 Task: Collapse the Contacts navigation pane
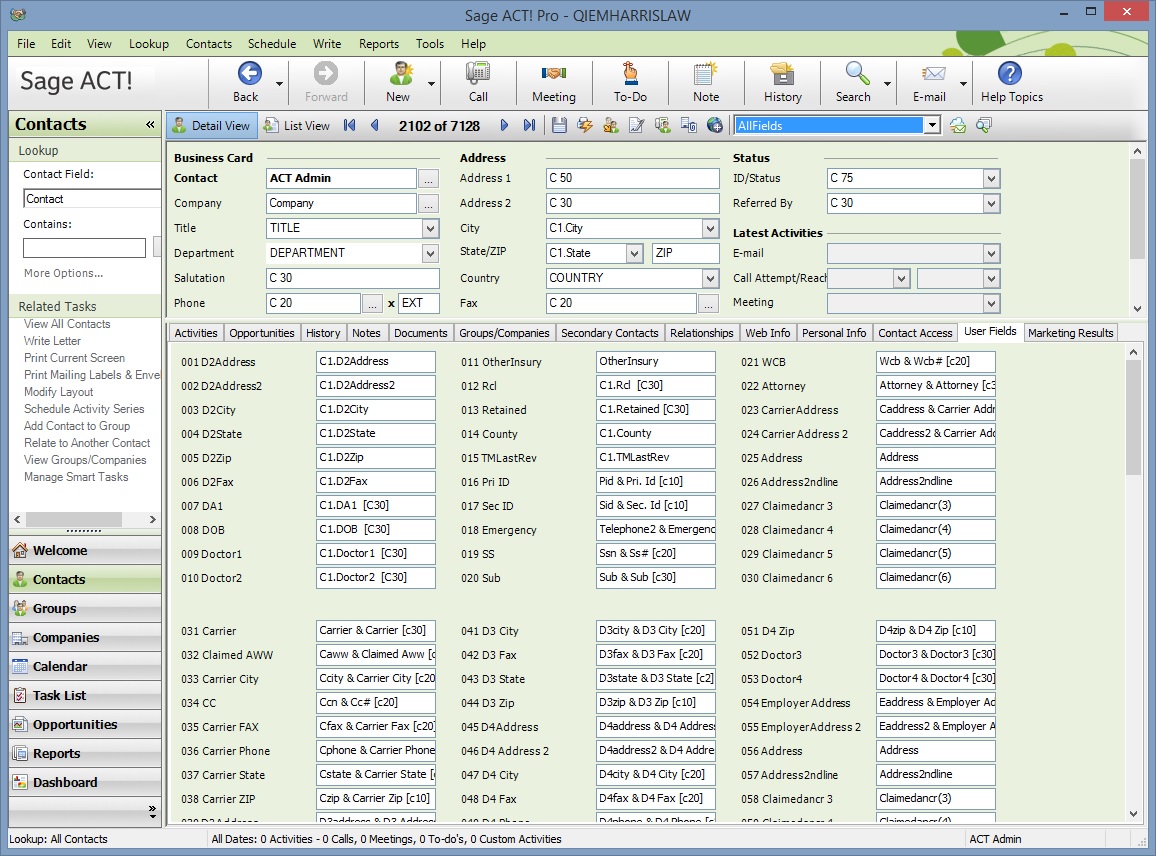pyautogui.click(x=150, y=125)
